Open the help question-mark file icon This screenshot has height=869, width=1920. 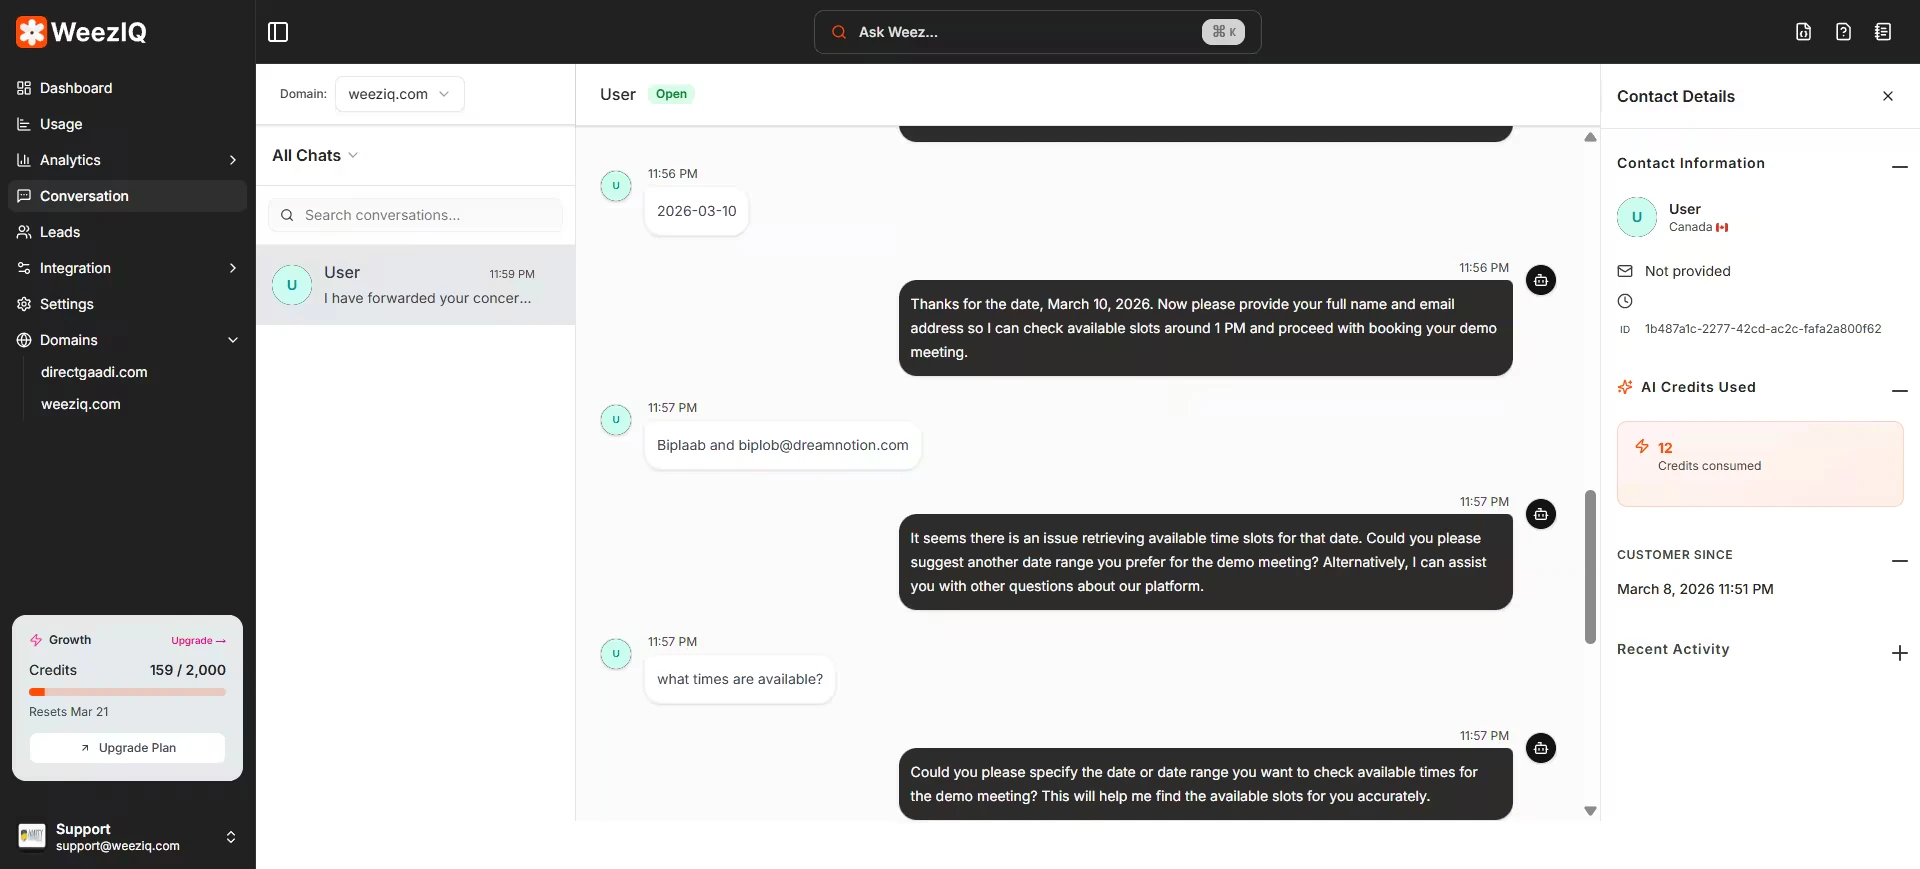[x=1844, y=32]
